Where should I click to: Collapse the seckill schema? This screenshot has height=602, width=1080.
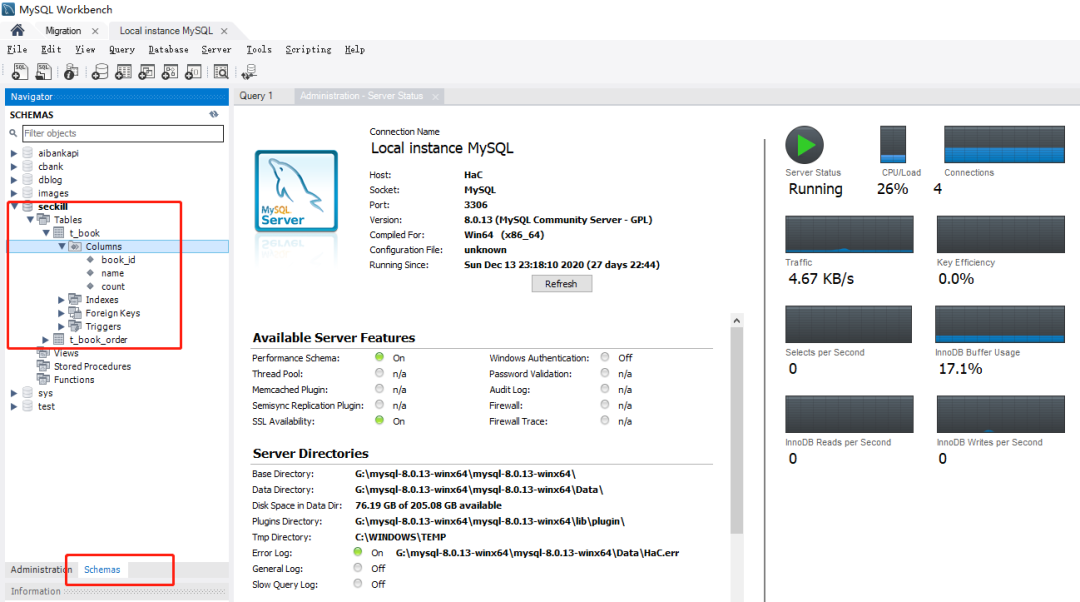point(14,207)
